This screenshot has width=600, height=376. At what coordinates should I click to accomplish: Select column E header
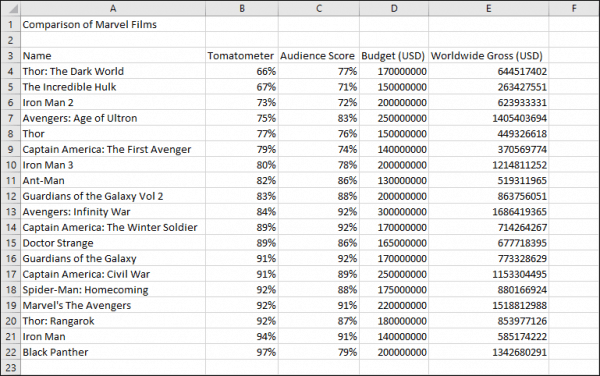pos(489,8)
